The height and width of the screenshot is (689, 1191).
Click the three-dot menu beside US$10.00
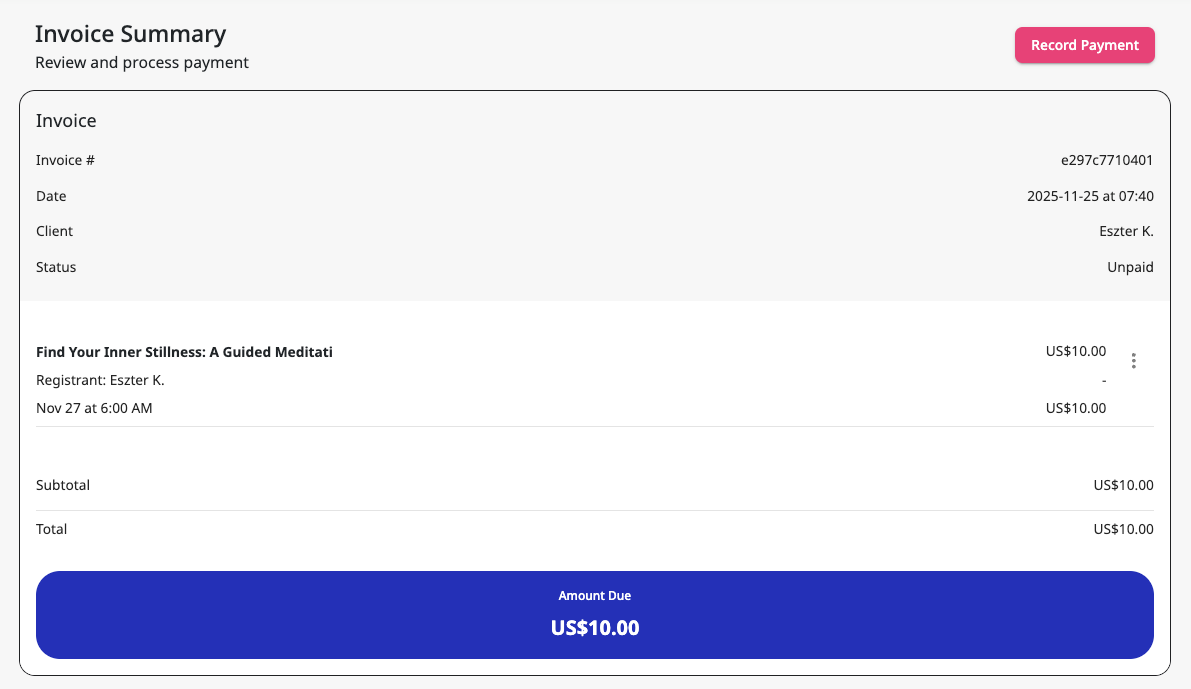point(1133,361)
